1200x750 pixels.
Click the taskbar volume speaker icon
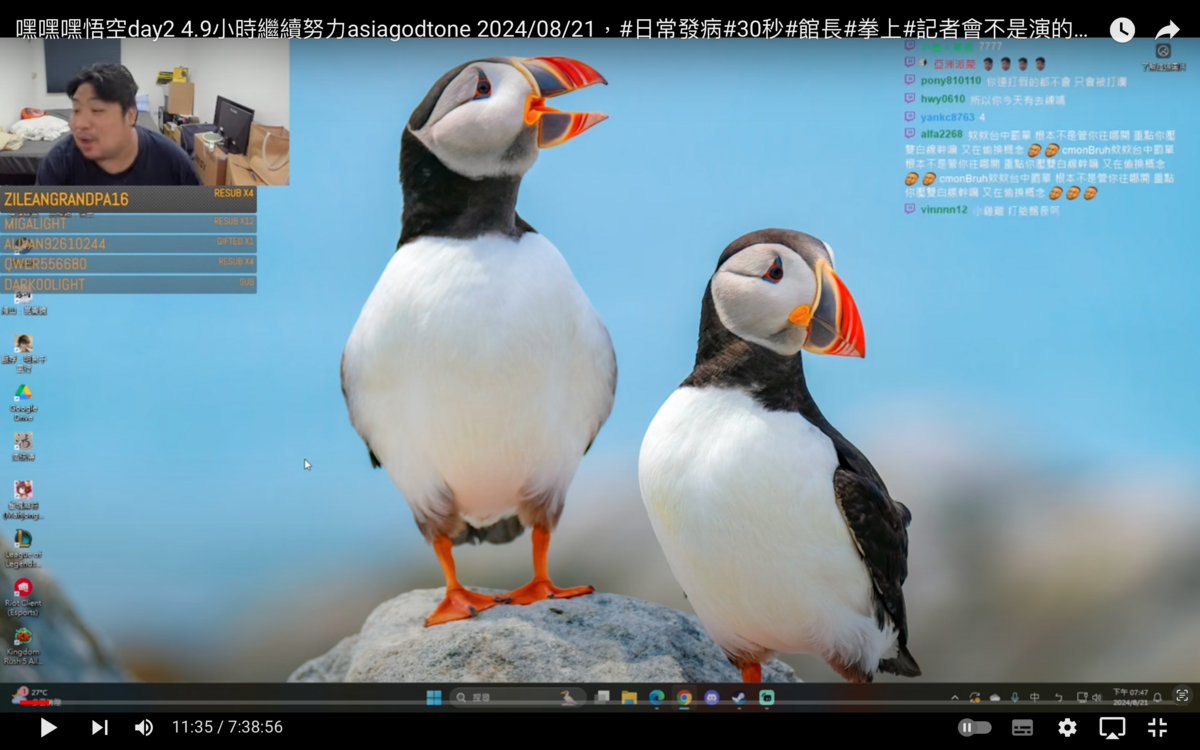(x=1096, y=697)
